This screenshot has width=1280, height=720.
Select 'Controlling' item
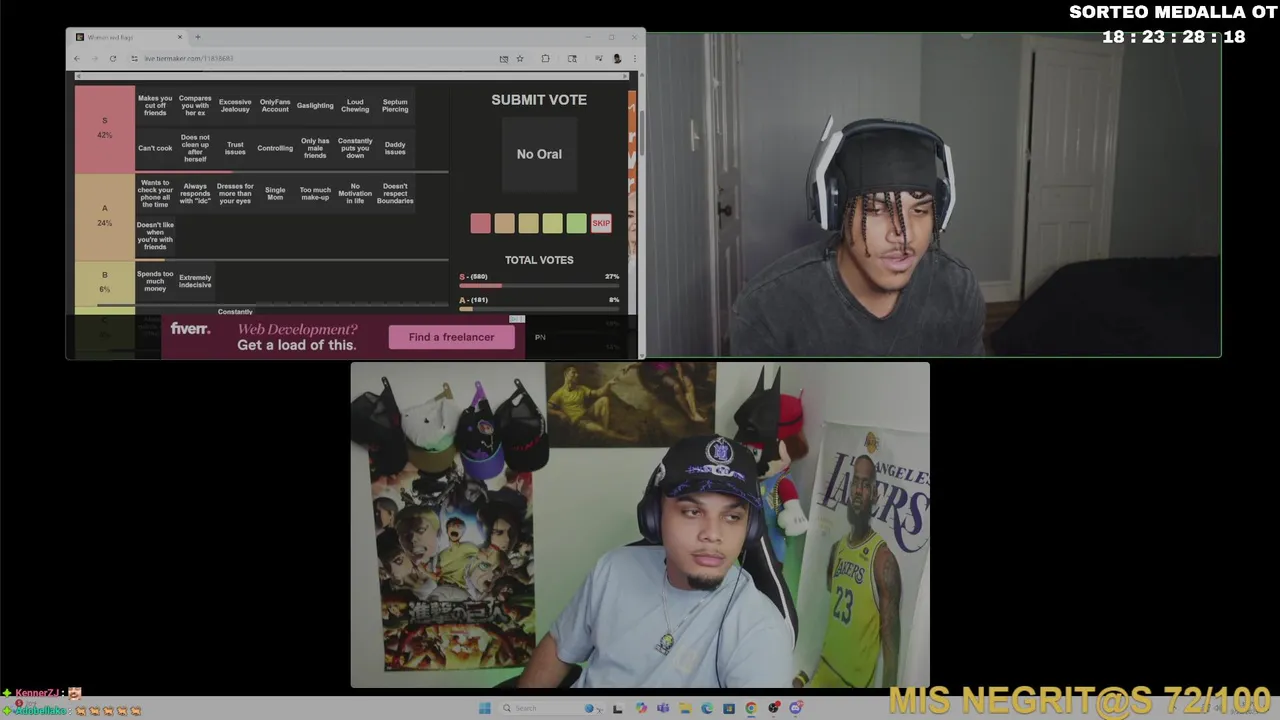tap(275, 148)
